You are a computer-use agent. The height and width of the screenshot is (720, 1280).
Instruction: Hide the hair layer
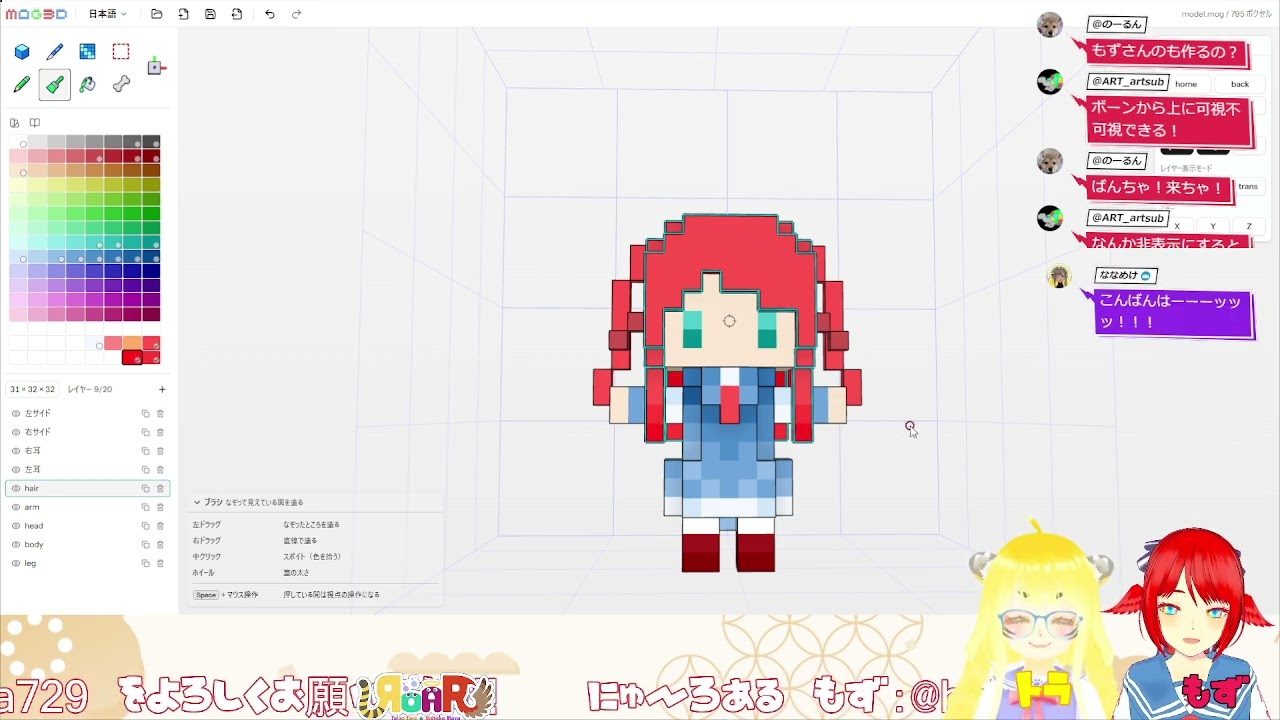[16, 488]
